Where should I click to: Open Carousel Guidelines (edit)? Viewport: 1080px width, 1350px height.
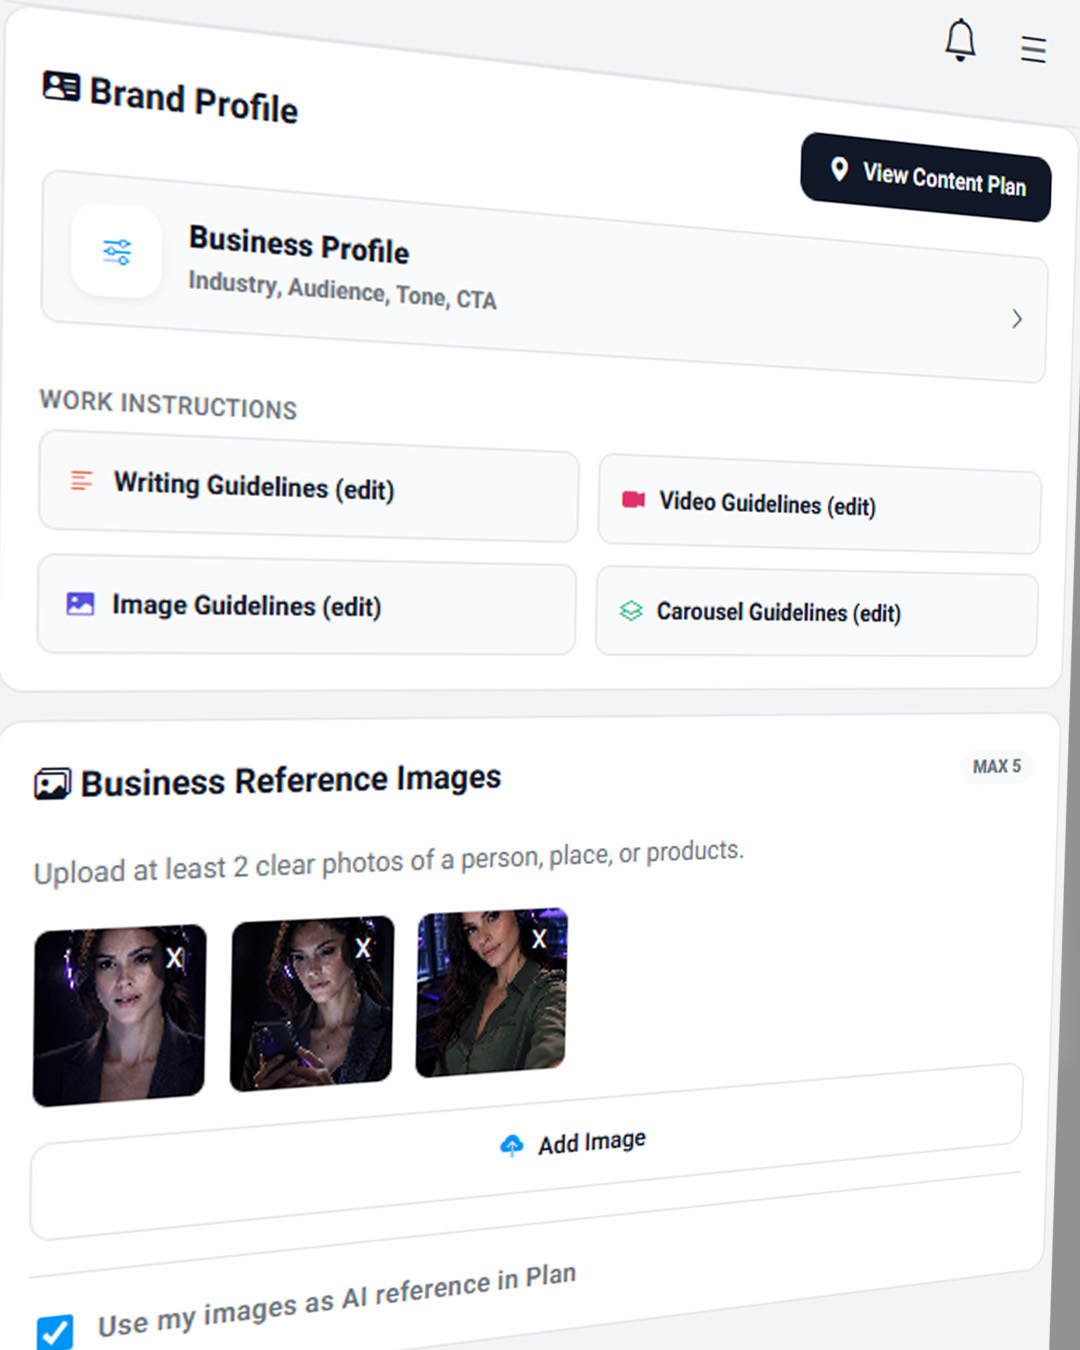(816, 612)
